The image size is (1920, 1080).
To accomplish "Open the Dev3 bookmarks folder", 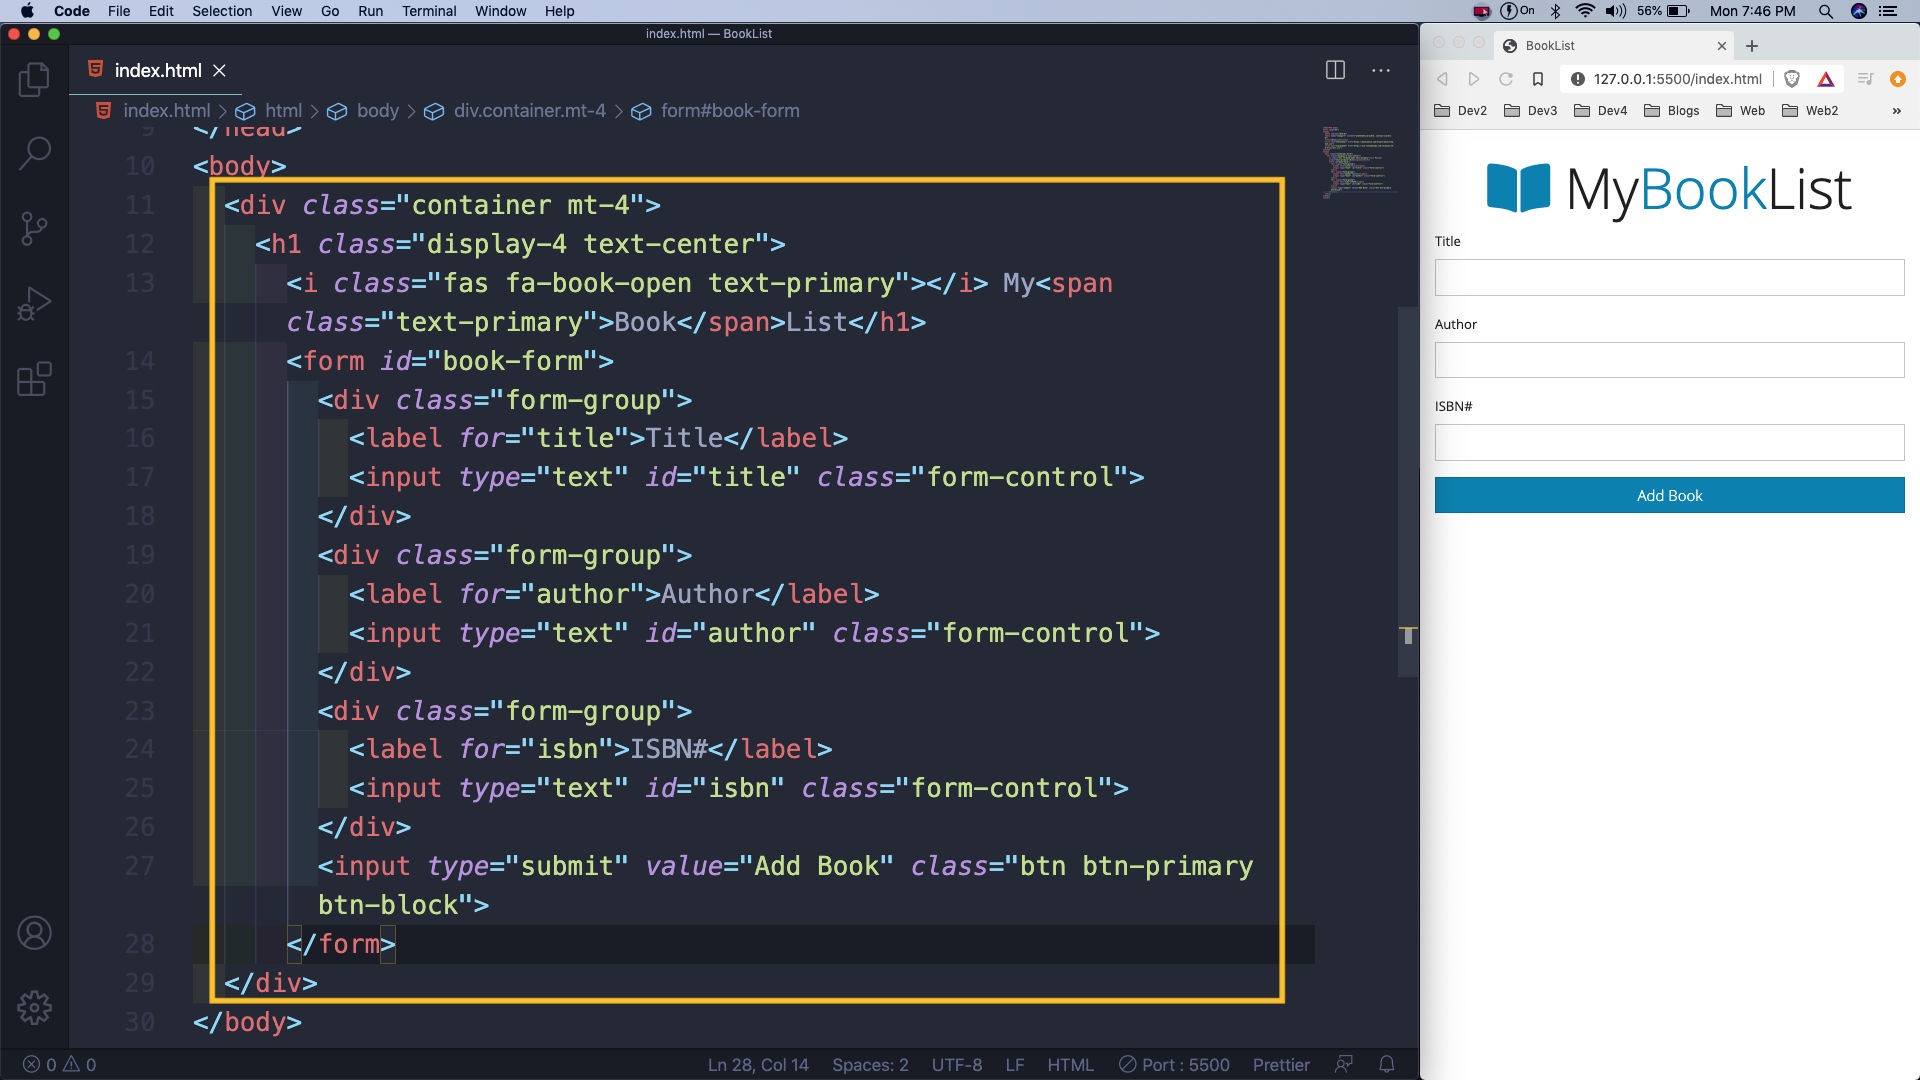I will pos(1530,111).
